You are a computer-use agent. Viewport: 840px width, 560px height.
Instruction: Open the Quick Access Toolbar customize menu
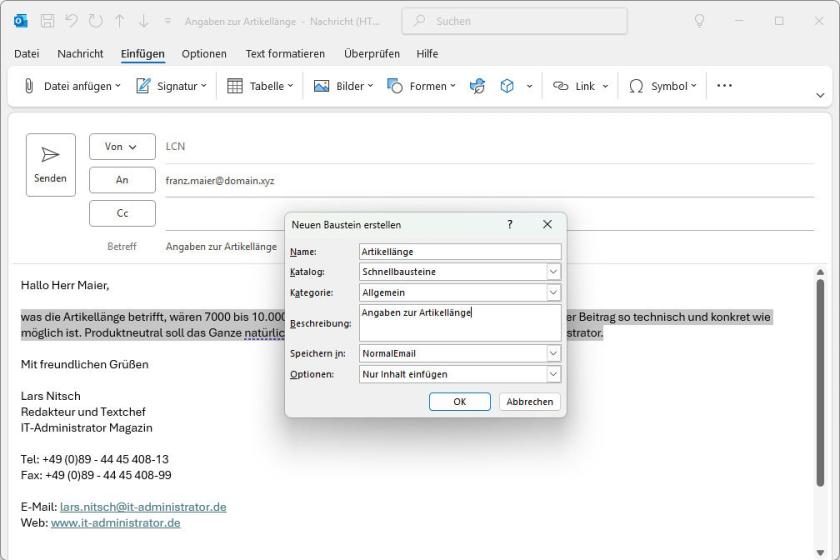pyautogui.click(x=168, y=21)
